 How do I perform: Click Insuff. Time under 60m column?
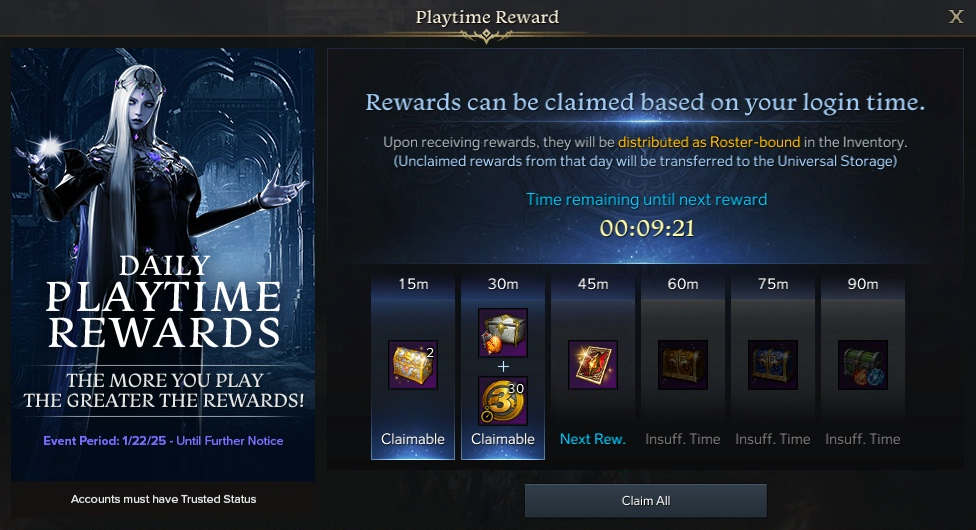click(x=683, y=439)
